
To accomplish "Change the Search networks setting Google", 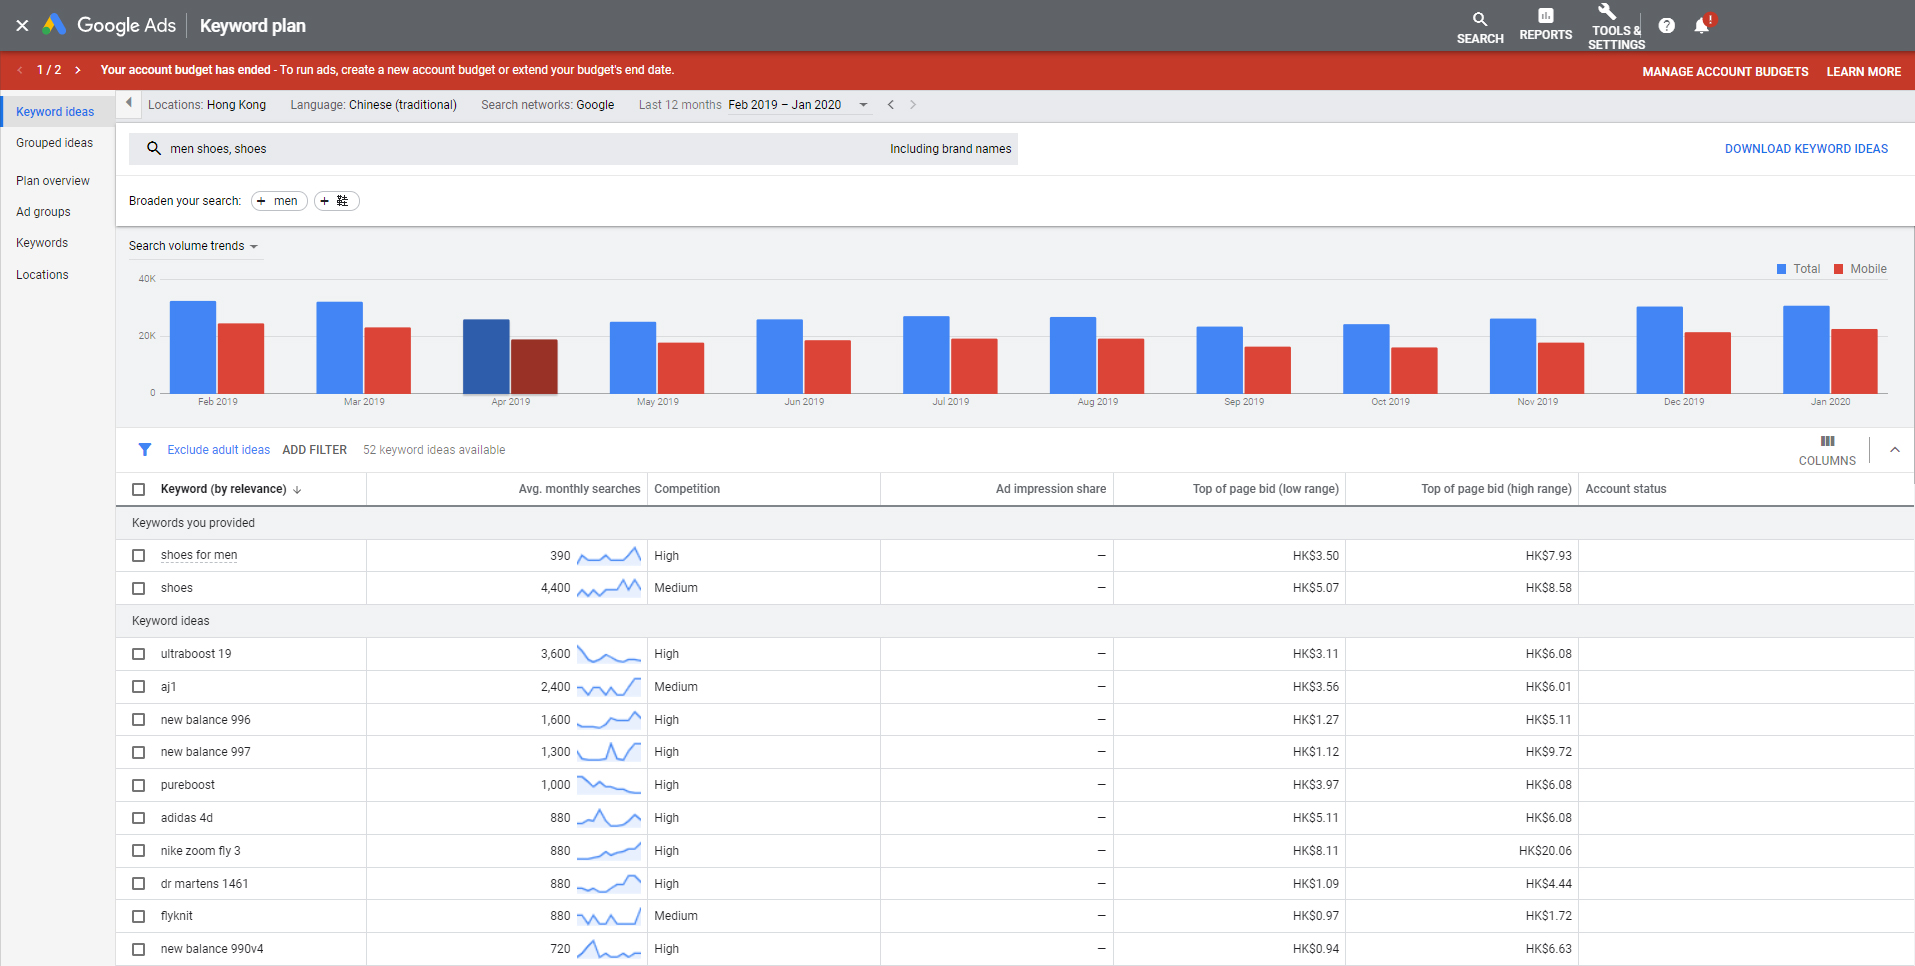I will pos(547,104).
